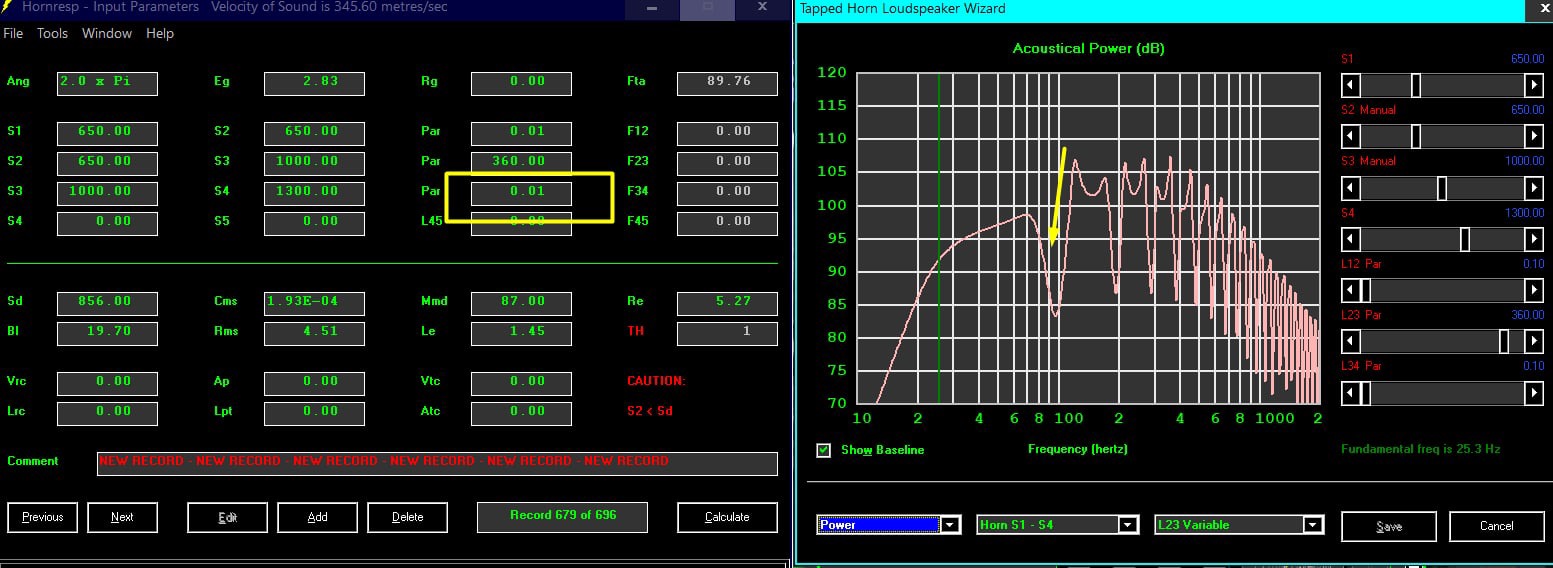Click the Eg input field

click(314, 82)
